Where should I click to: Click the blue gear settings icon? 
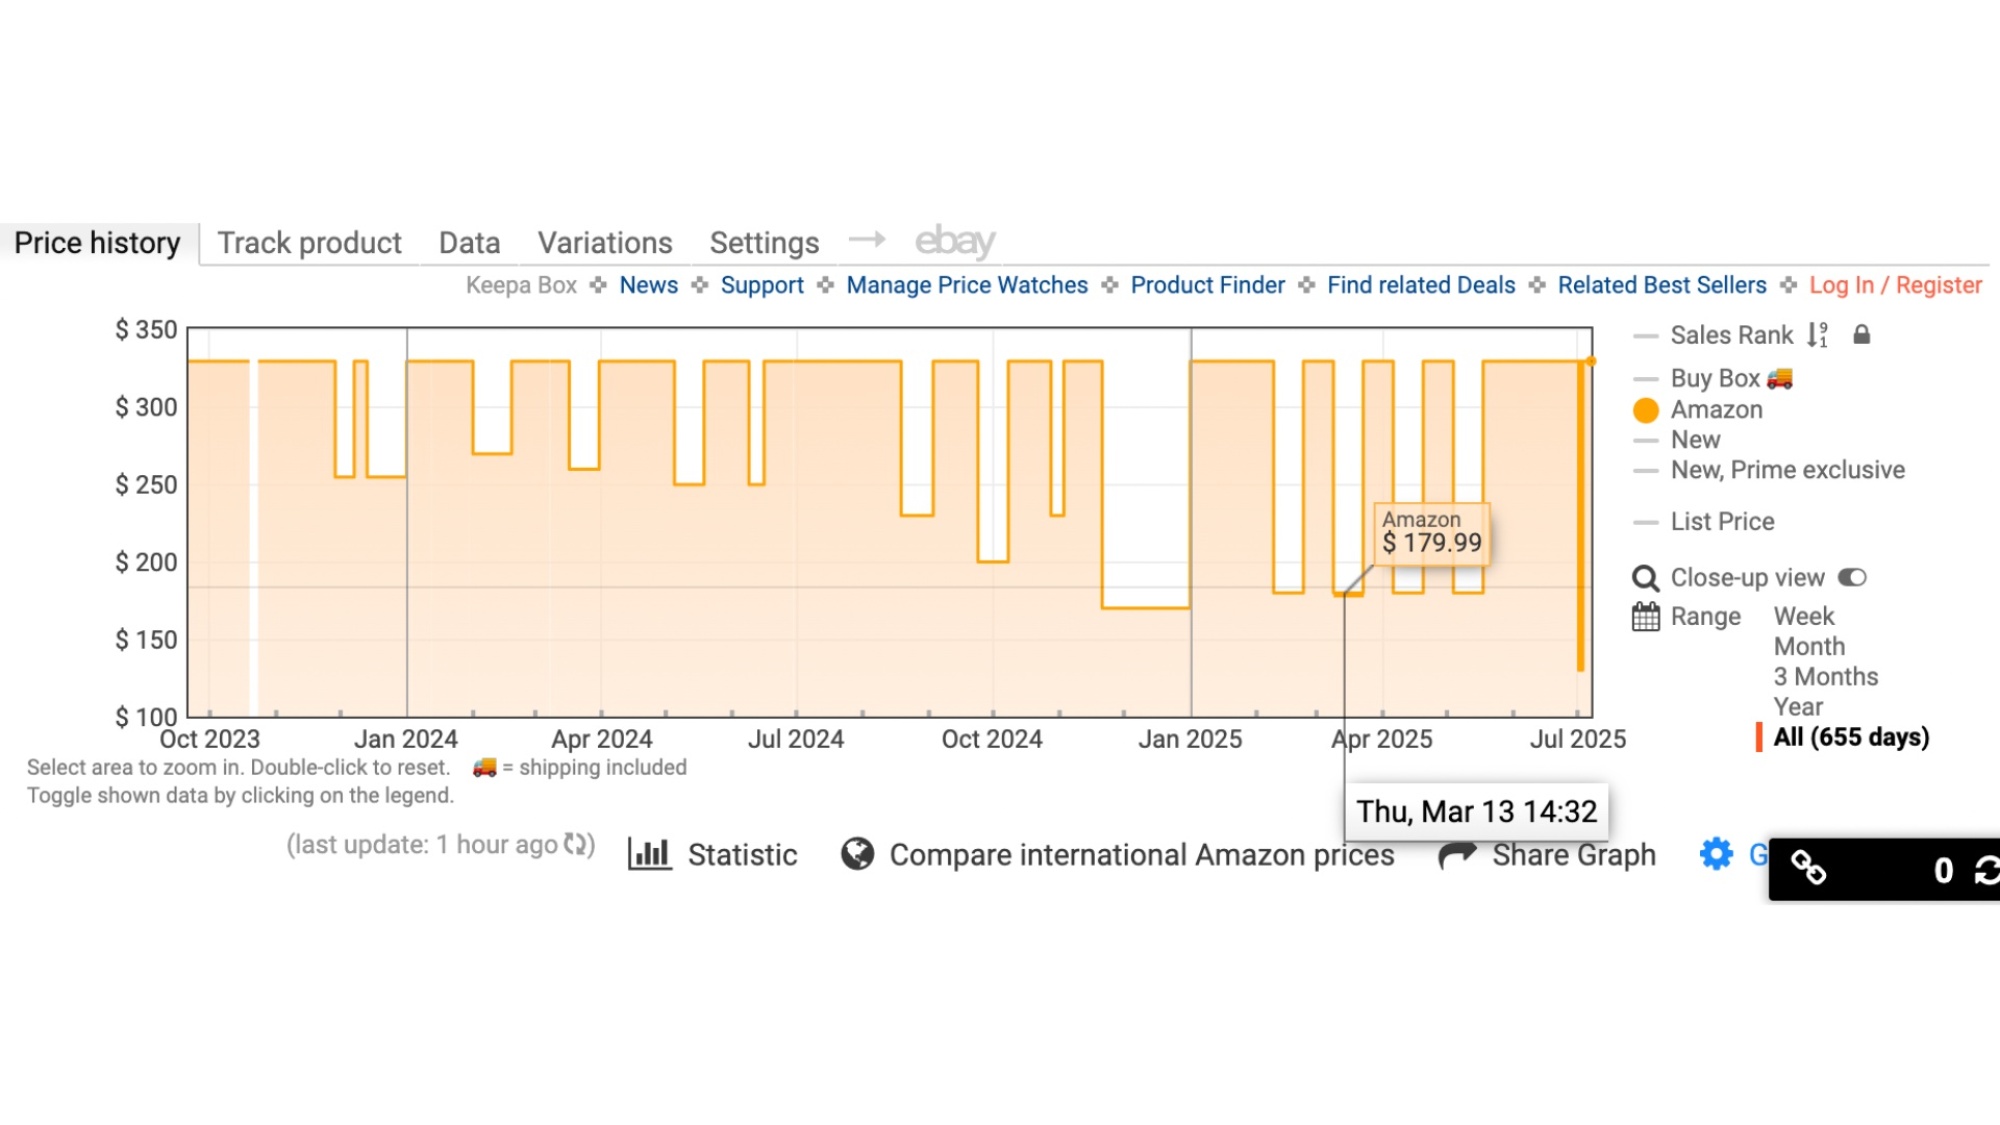coord(1716,854)
